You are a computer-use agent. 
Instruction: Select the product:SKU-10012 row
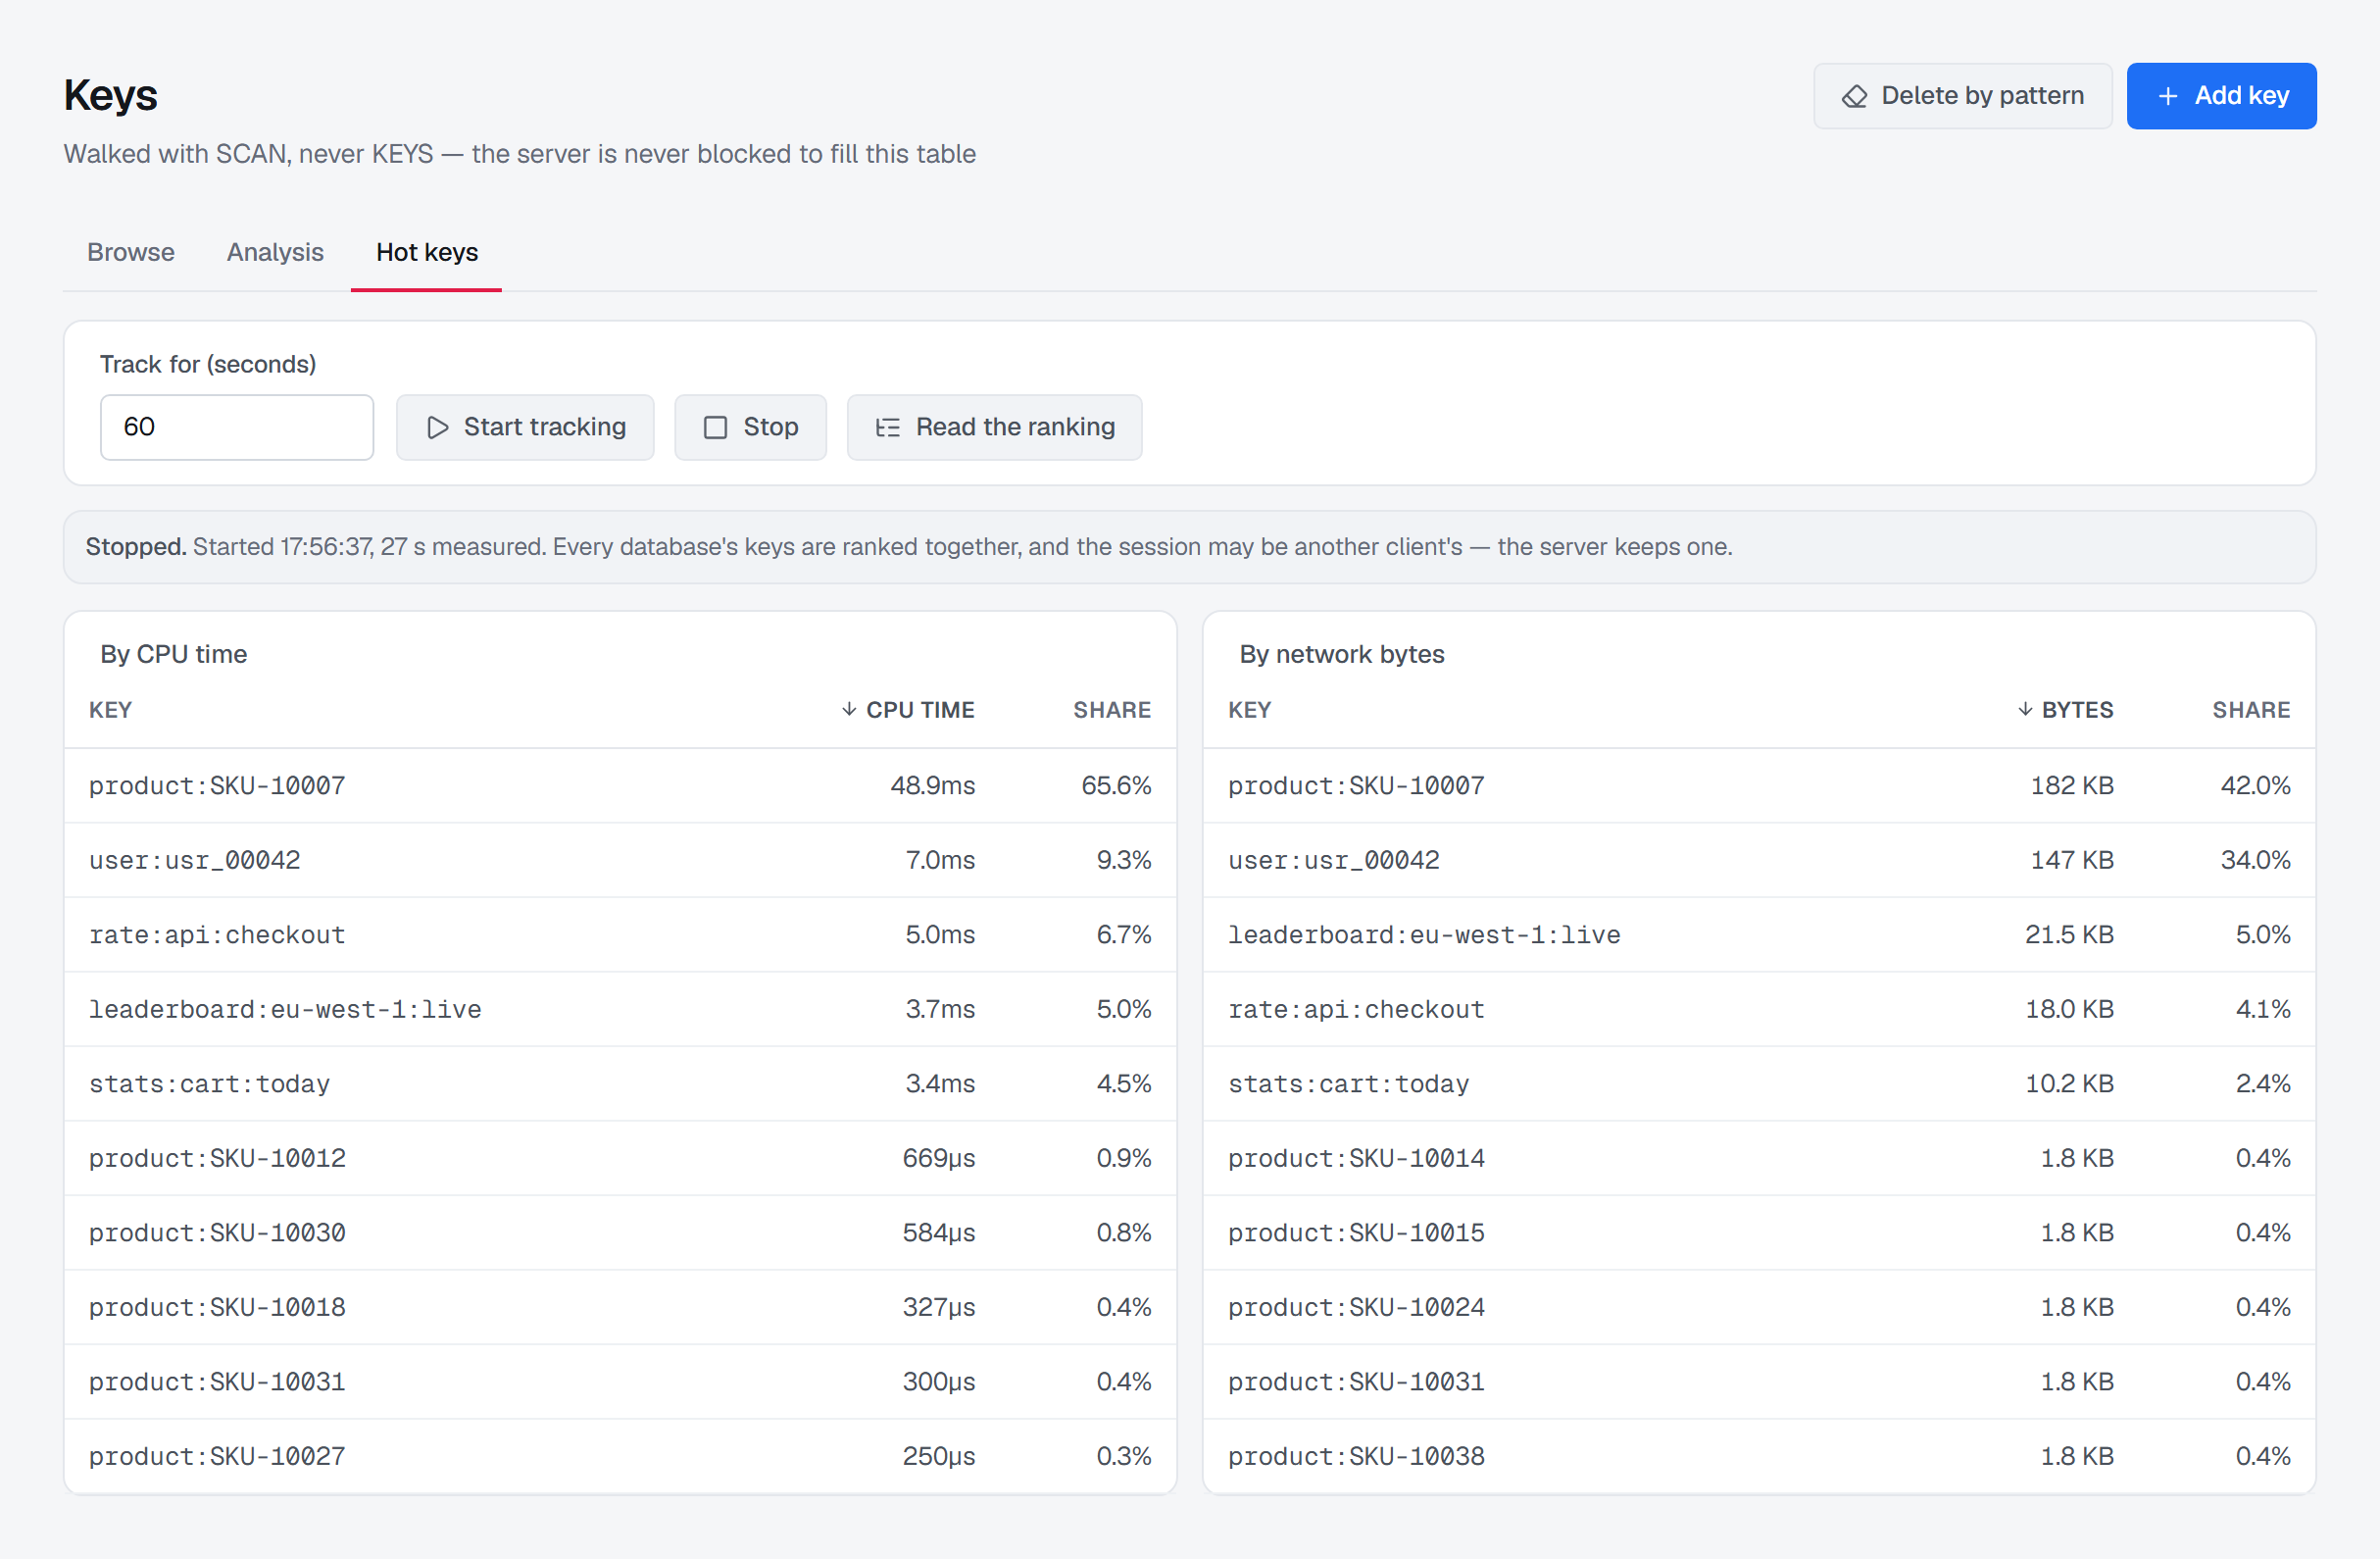pos(620,1158)
